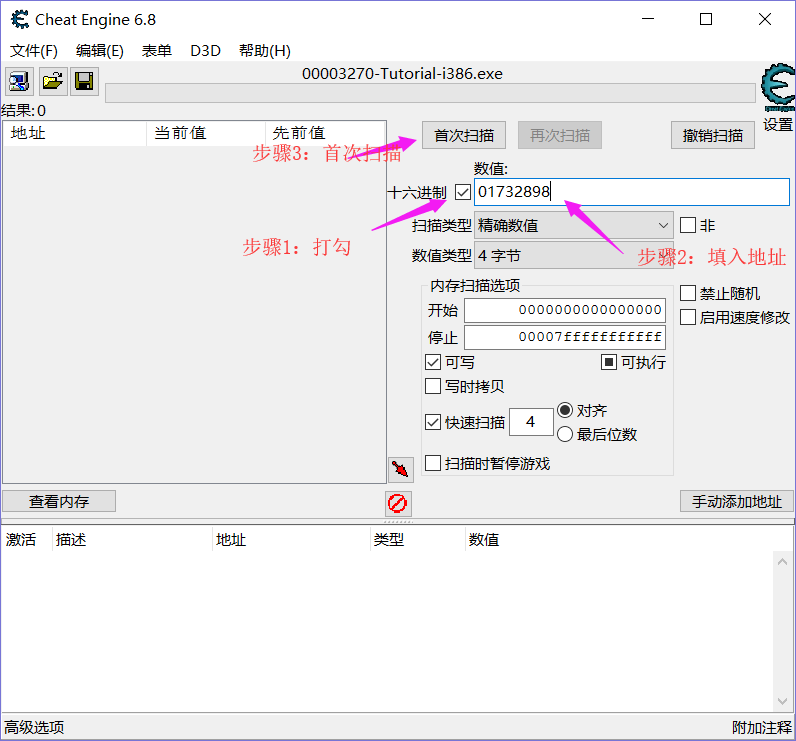The image size is (796, 741).
Task: Open the 编辑(E) menu
Action: coord(100,51)
